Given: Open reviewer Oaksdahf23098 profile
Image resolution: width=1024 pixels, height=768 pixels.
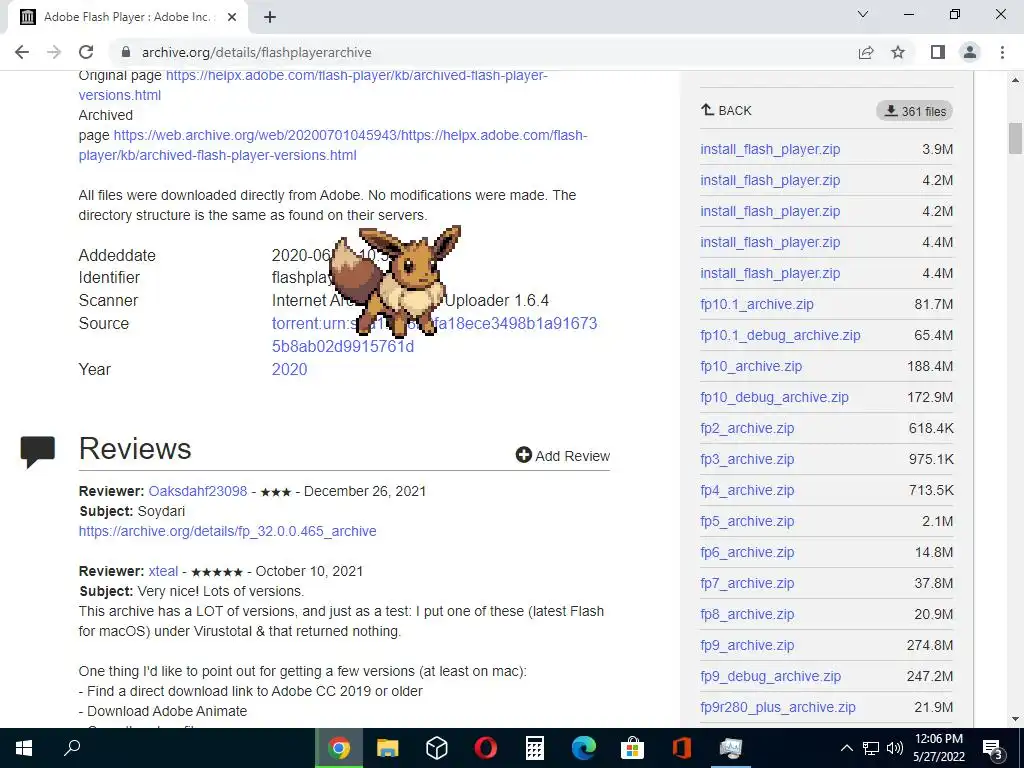Looking at the screenshot, I should tap(198, 491).
